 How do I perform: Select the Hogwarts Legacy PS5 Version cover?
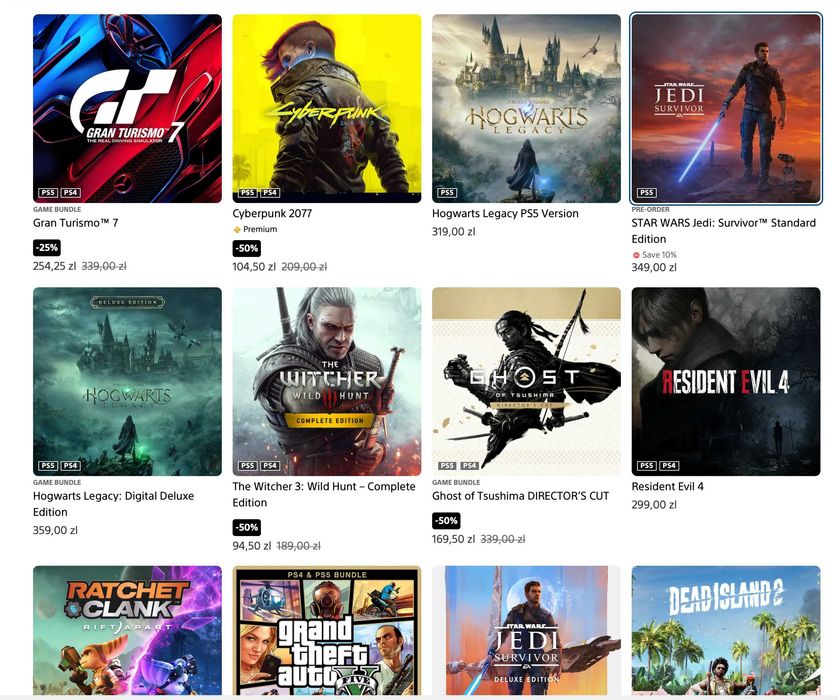(526, 108)
